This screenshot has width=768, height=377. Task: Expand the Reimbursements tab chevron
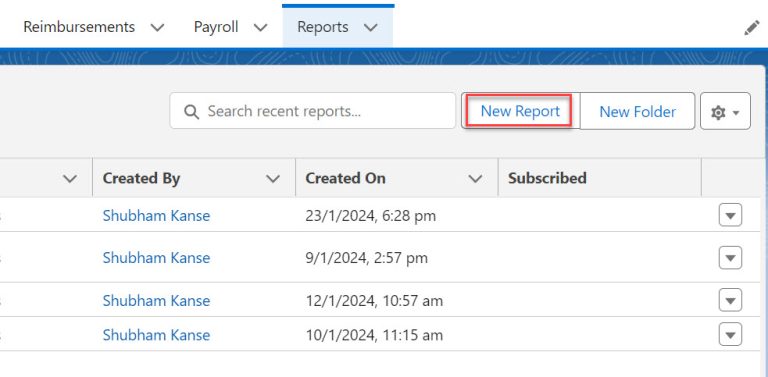coord(157,28)
